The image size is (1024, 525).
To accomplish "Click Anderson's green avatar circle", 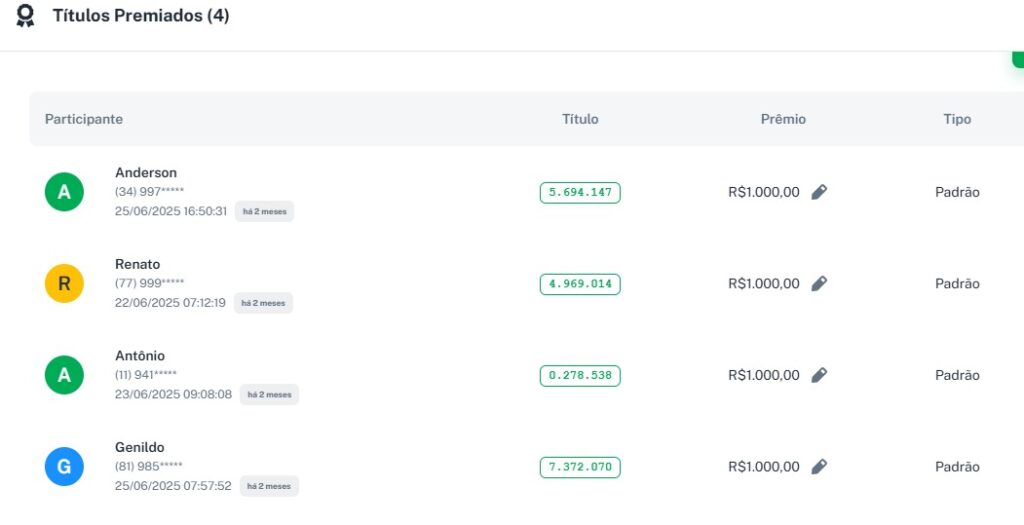I will click(64, 192).
